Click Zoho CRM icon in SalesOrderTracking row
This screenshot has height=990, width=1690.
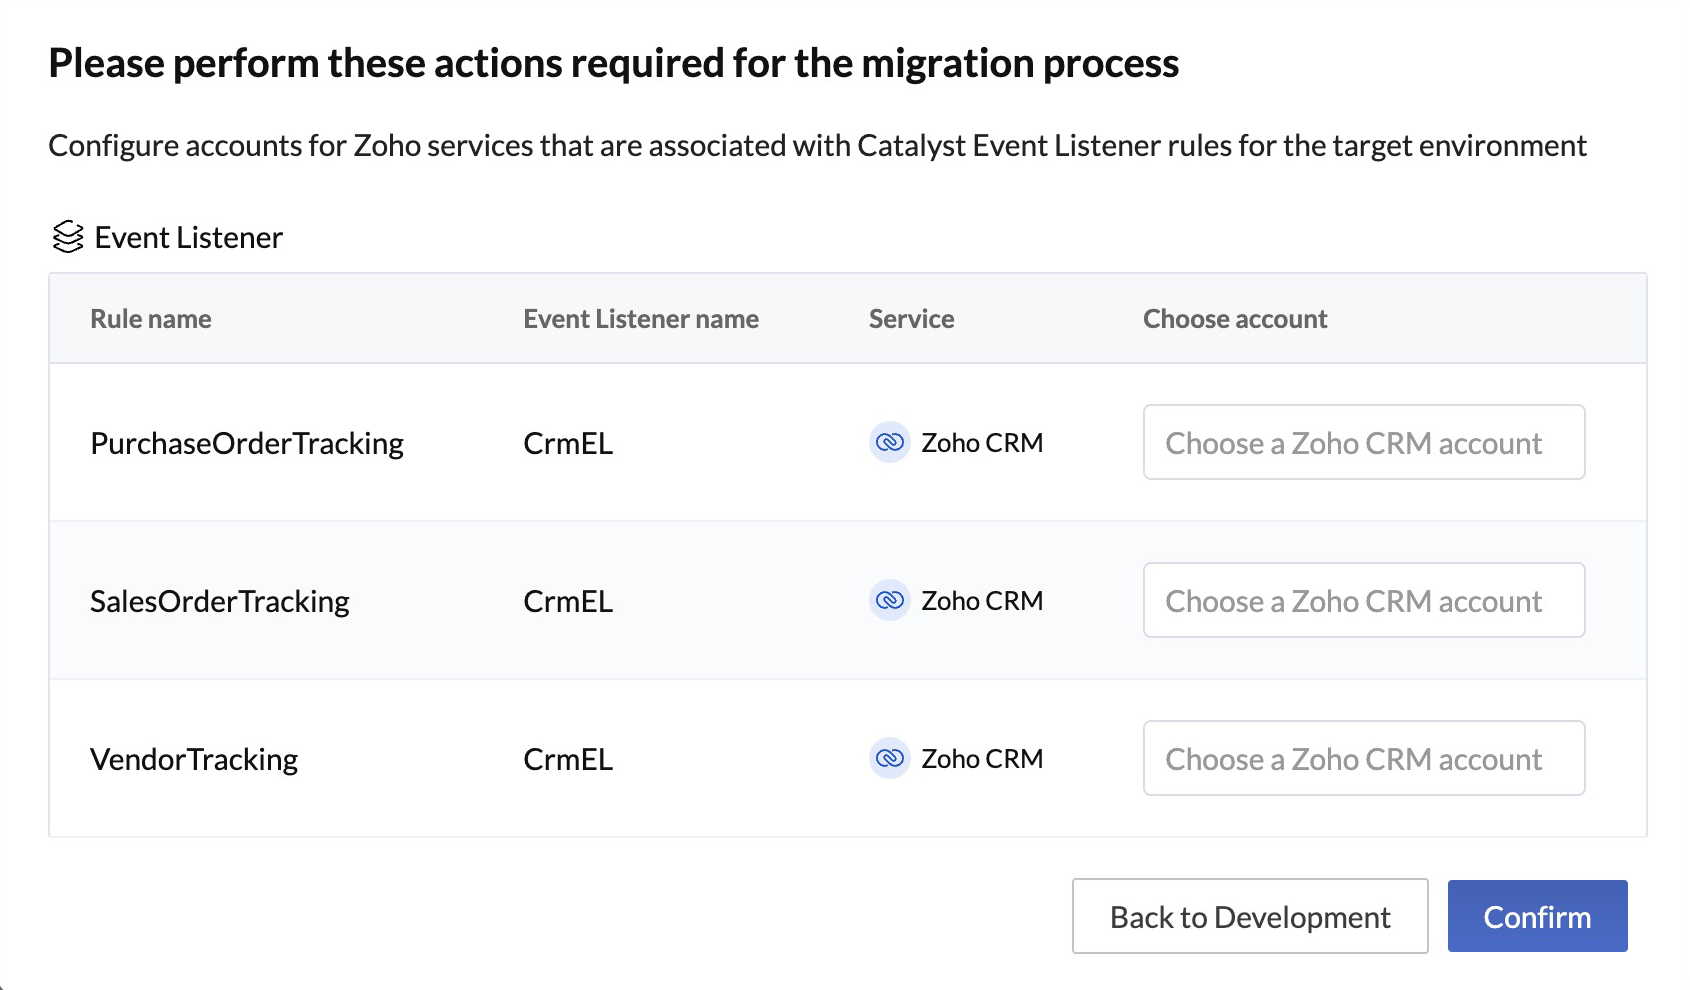889,600
